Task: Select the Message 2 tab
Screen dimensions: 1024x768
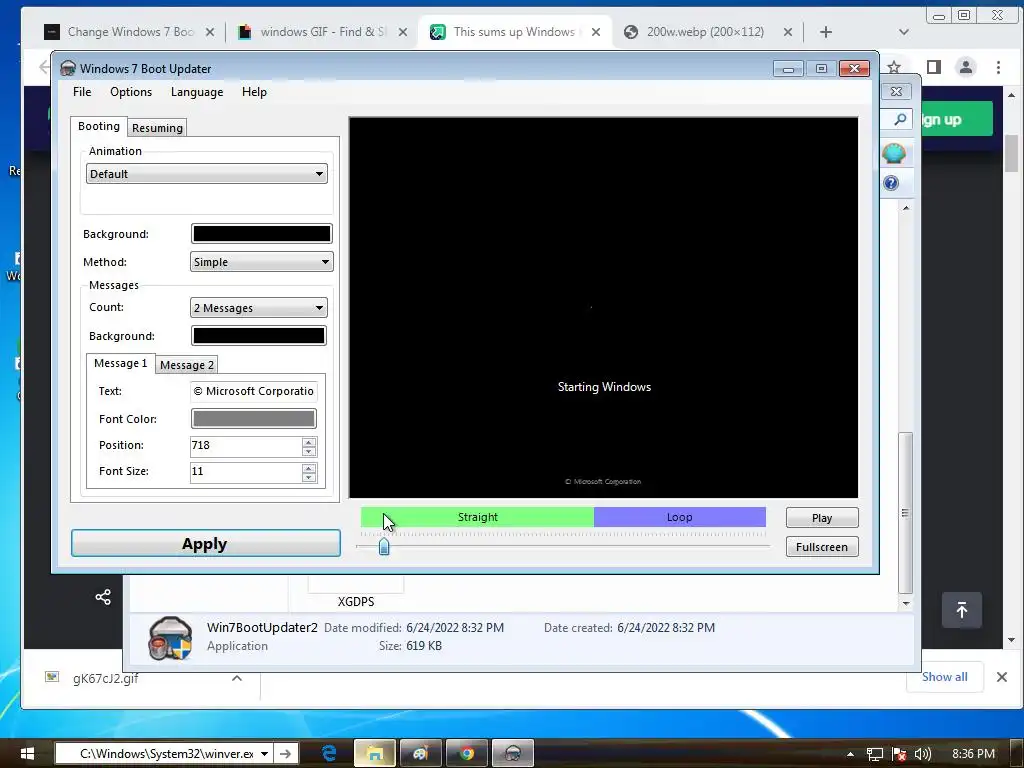Action: pos(187,365)
